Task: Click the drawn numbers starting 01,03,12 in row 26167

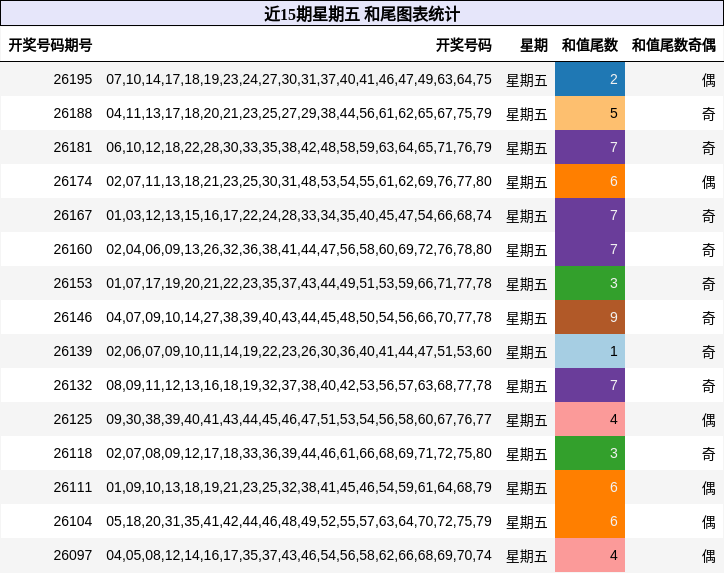Action: 299,216
